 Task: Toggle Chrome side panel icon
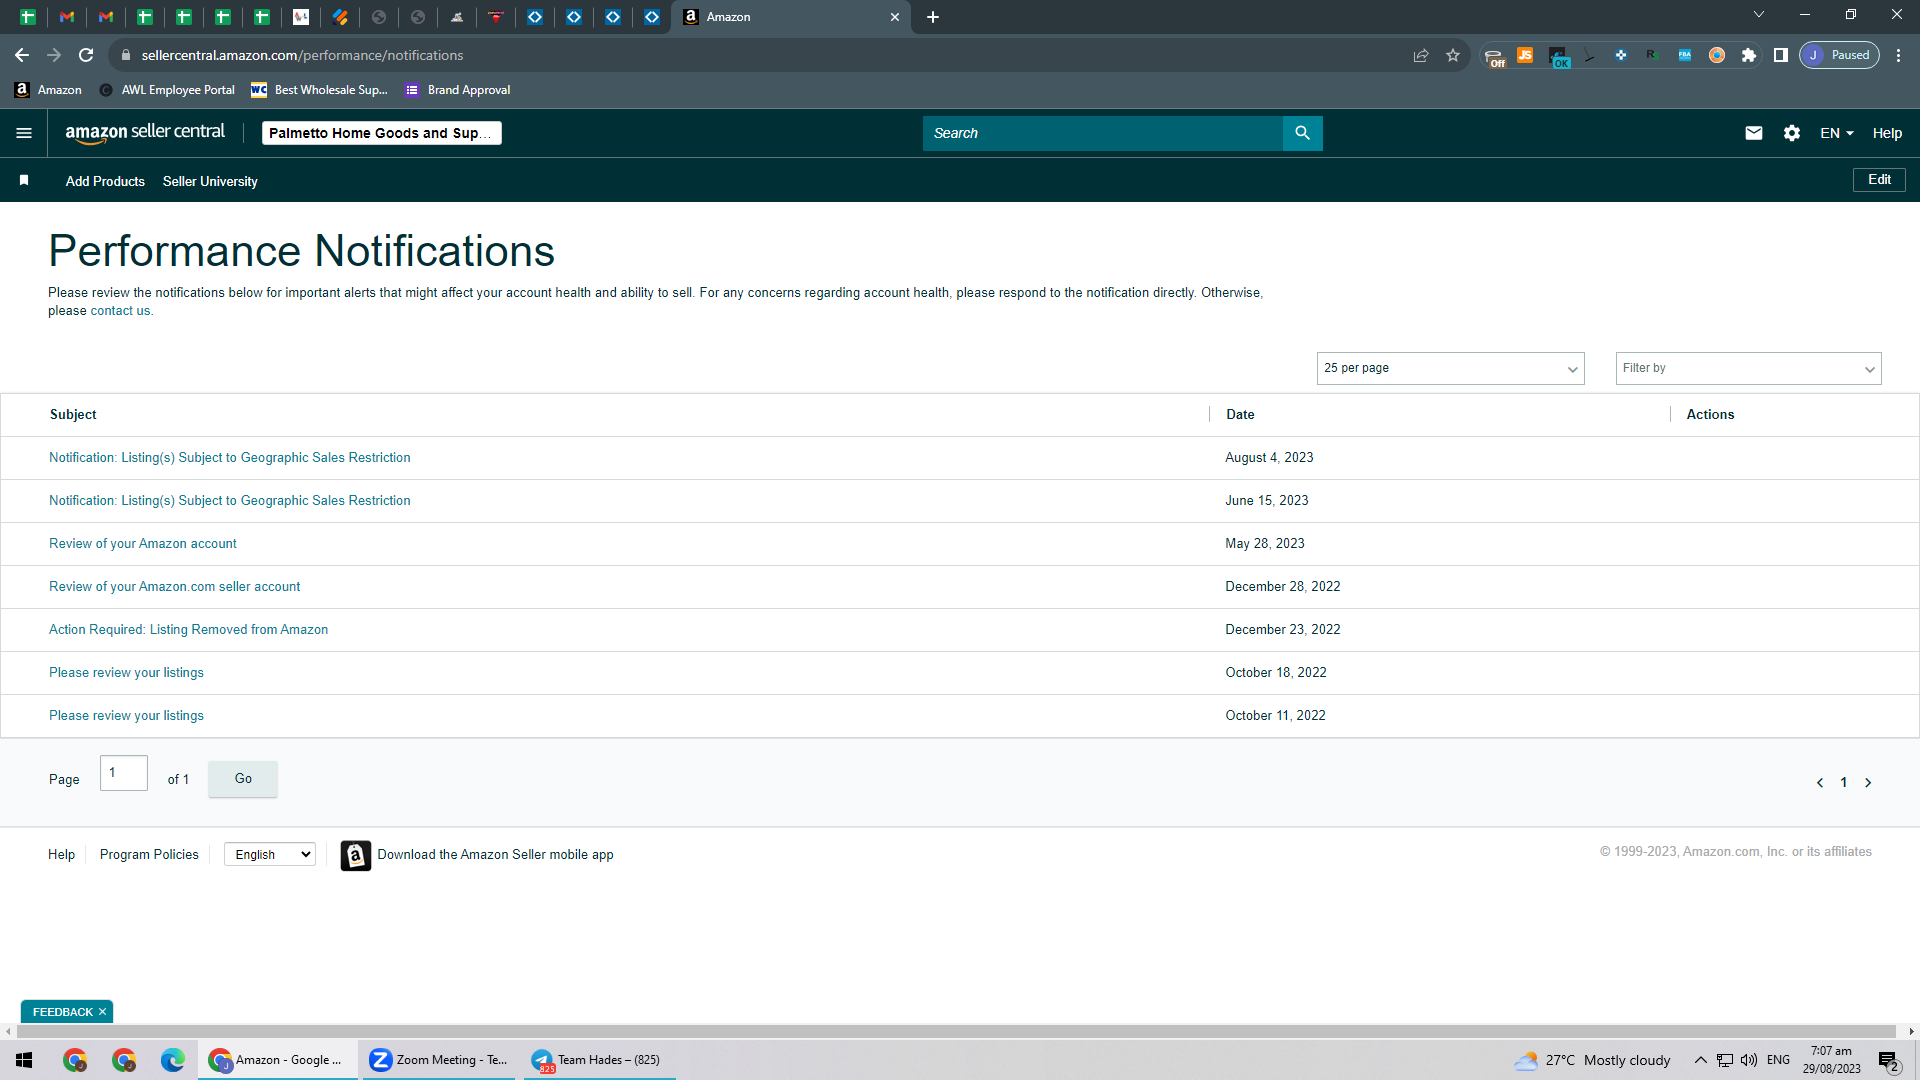coord(1781,55)
